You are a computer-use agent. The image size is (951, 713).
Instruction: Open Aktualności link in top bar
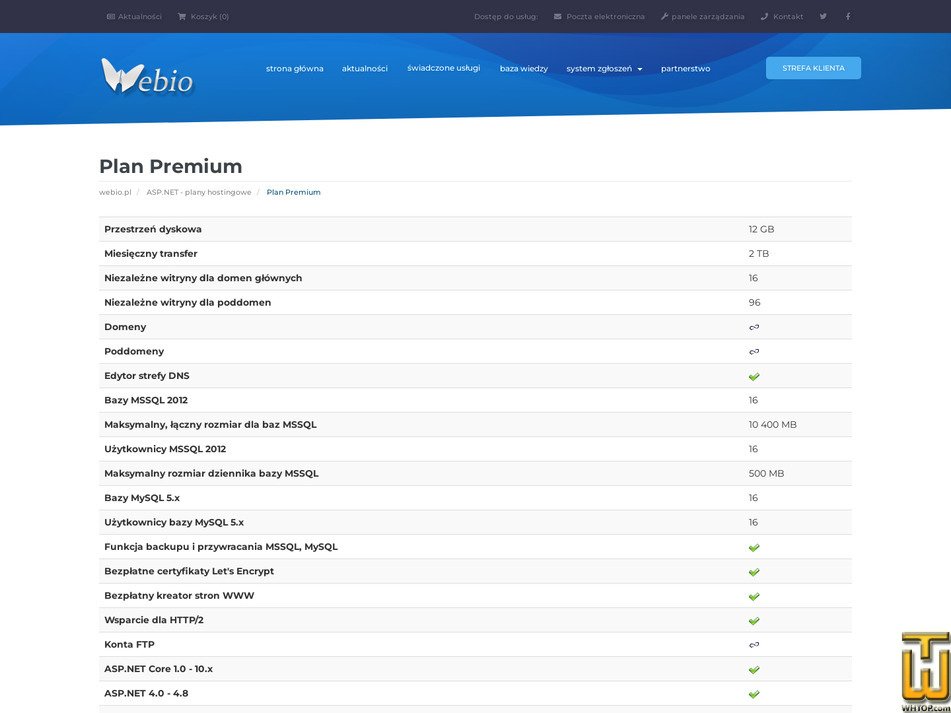pos(134,16)
